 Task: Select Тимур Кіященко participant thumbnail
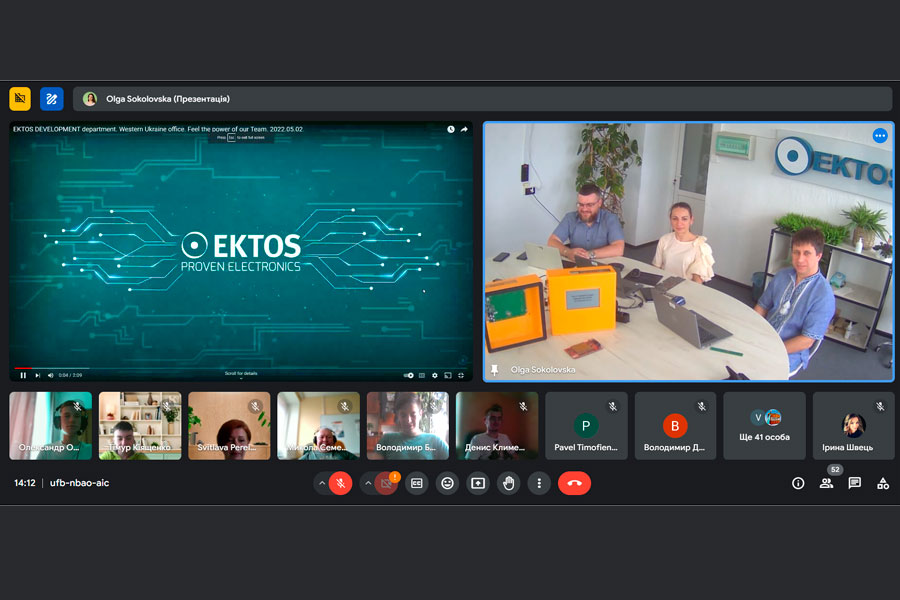(x=140, y=426)
